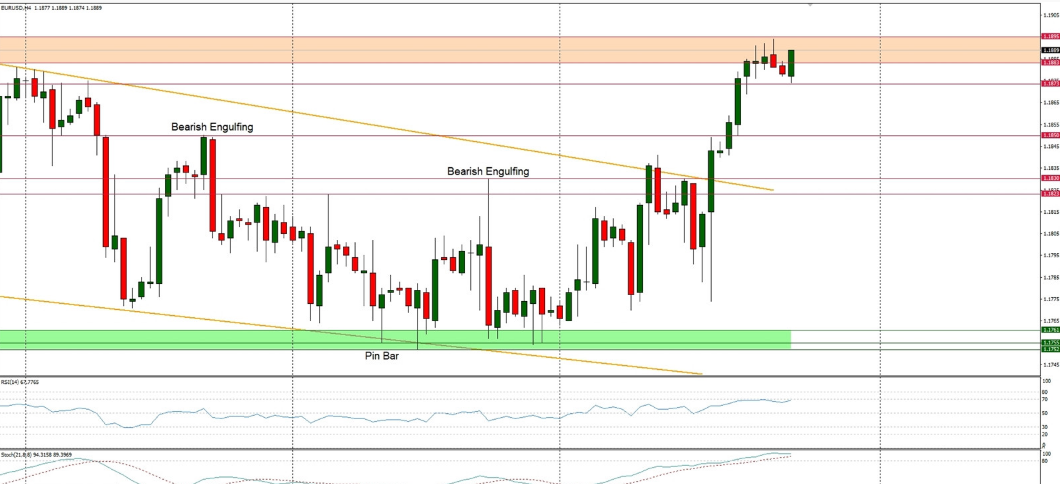Select the Bearish Engulfing label above the red-green candle pair
The image size is (1060, 484).
[211, 127]
